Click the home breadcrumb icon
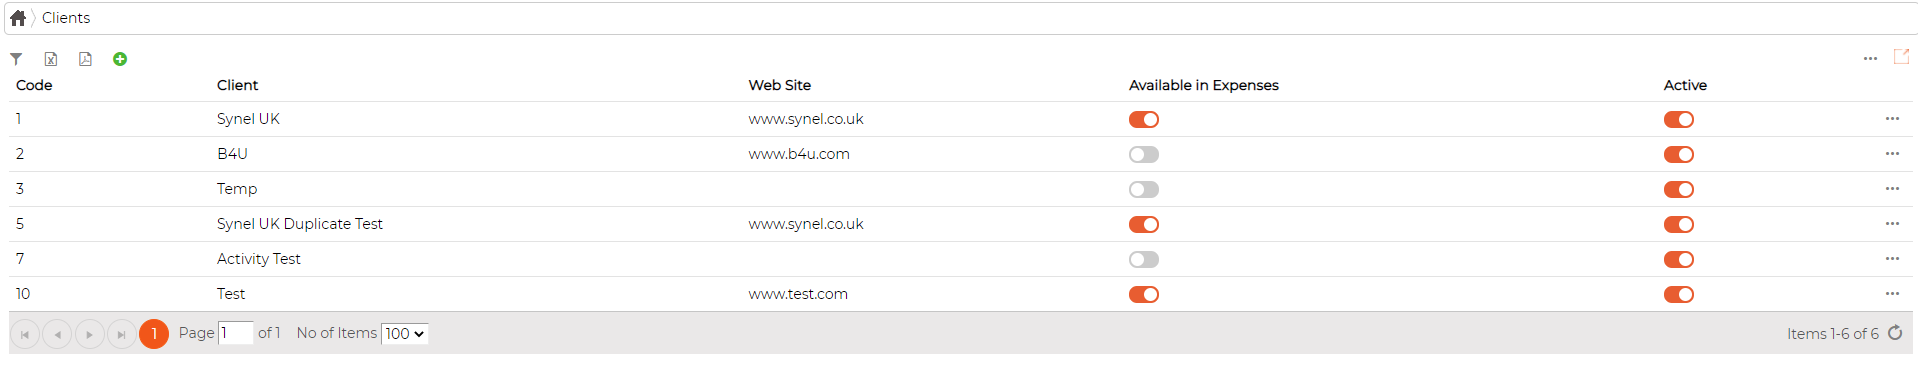The height and width of the screenshot is (368, 1918). pyautogui.click(x=18, y=18)
